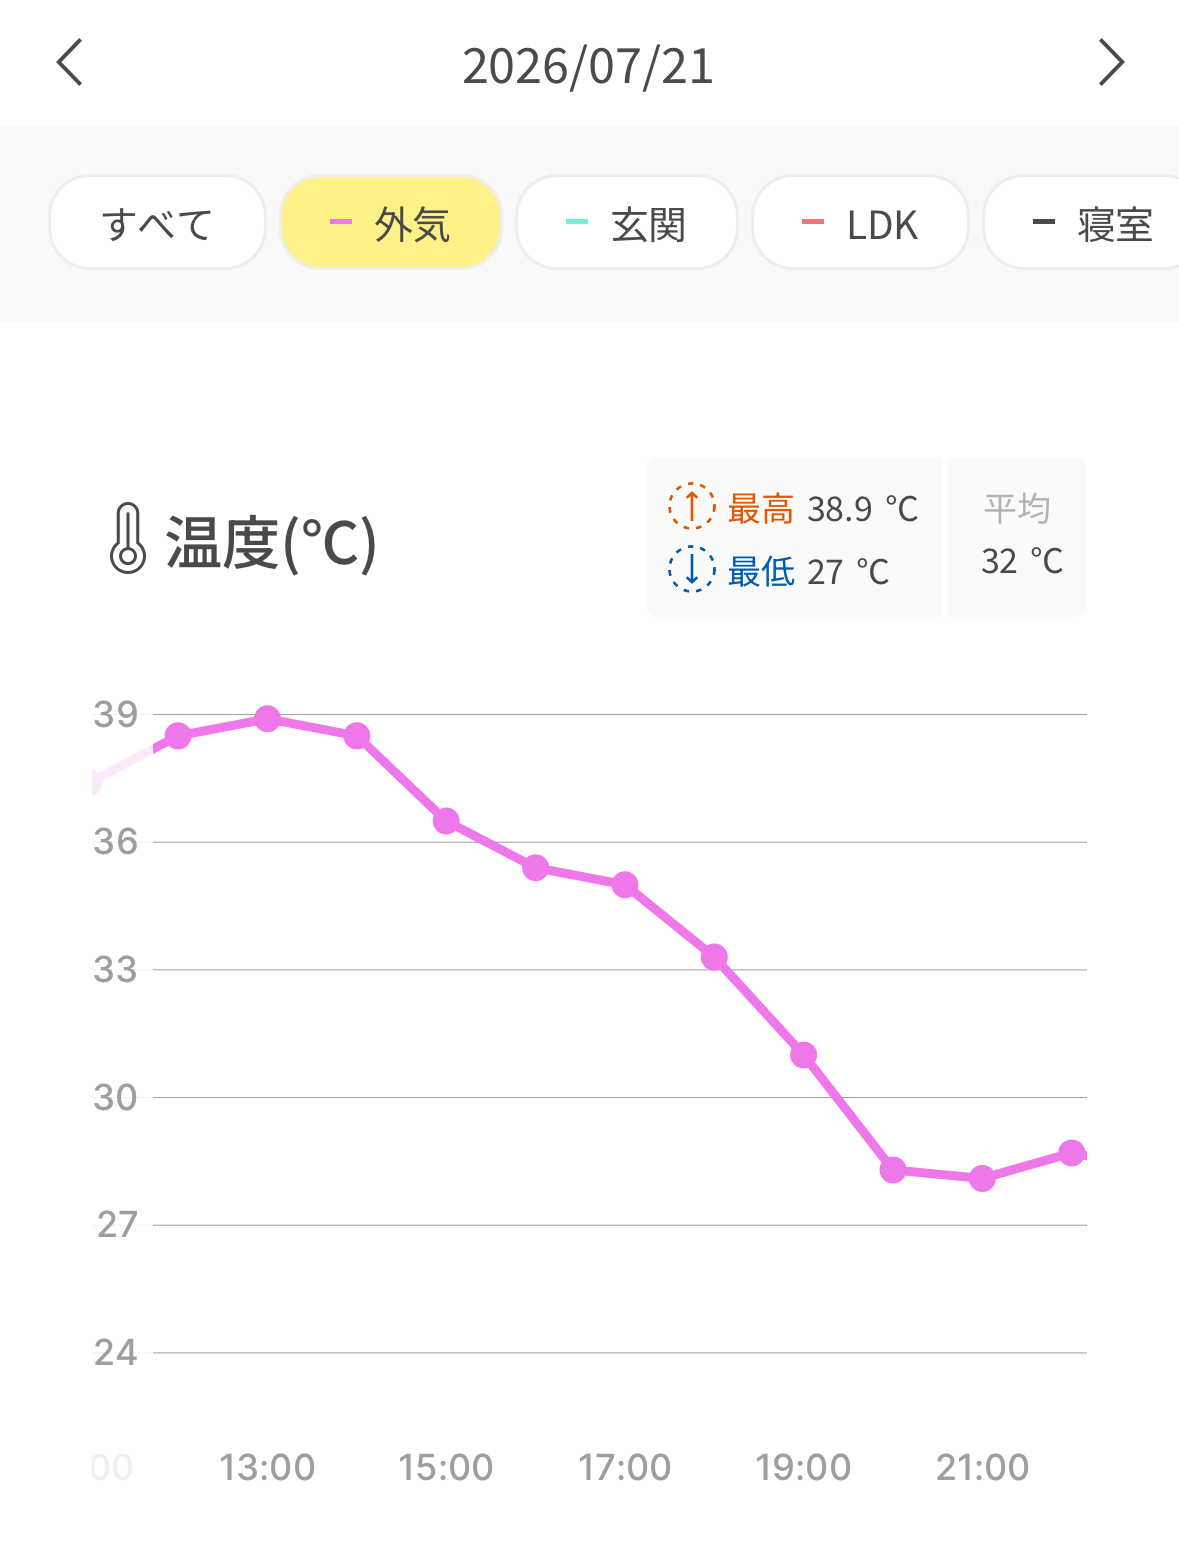Screen dimensions: 1179x1551
Task: Click the pink 外気 legend color dash
Action: 341,222
